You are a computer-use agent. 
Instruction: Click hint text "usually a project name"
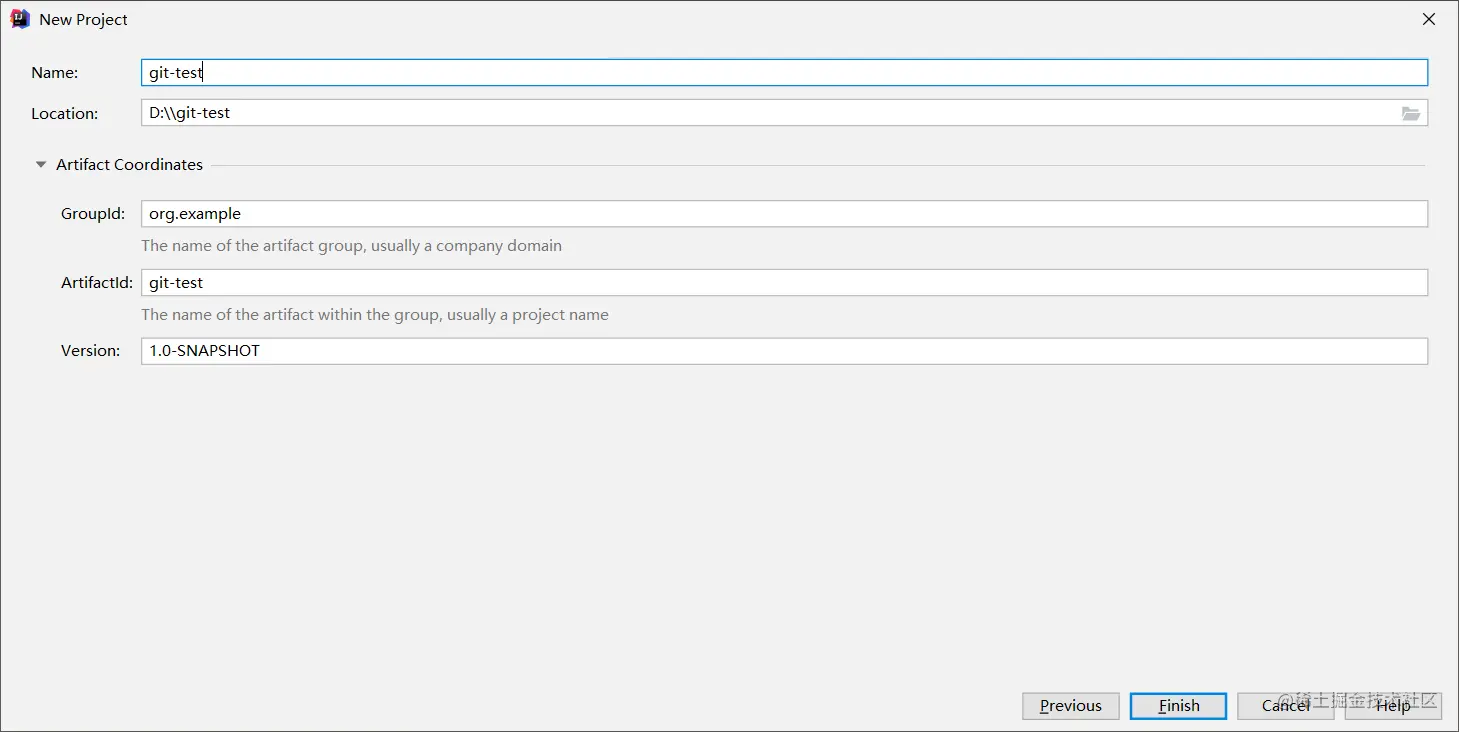pyautogui.click(x=528, y=314)
